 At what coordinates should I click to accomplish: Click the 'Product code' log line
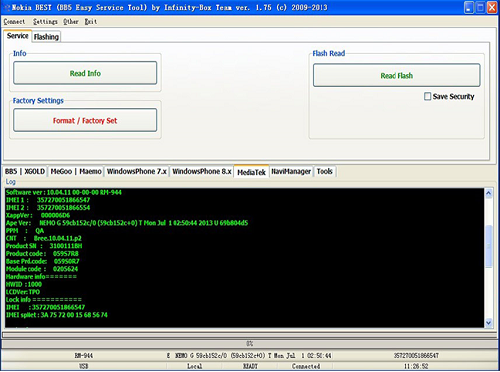coord(42,254)
